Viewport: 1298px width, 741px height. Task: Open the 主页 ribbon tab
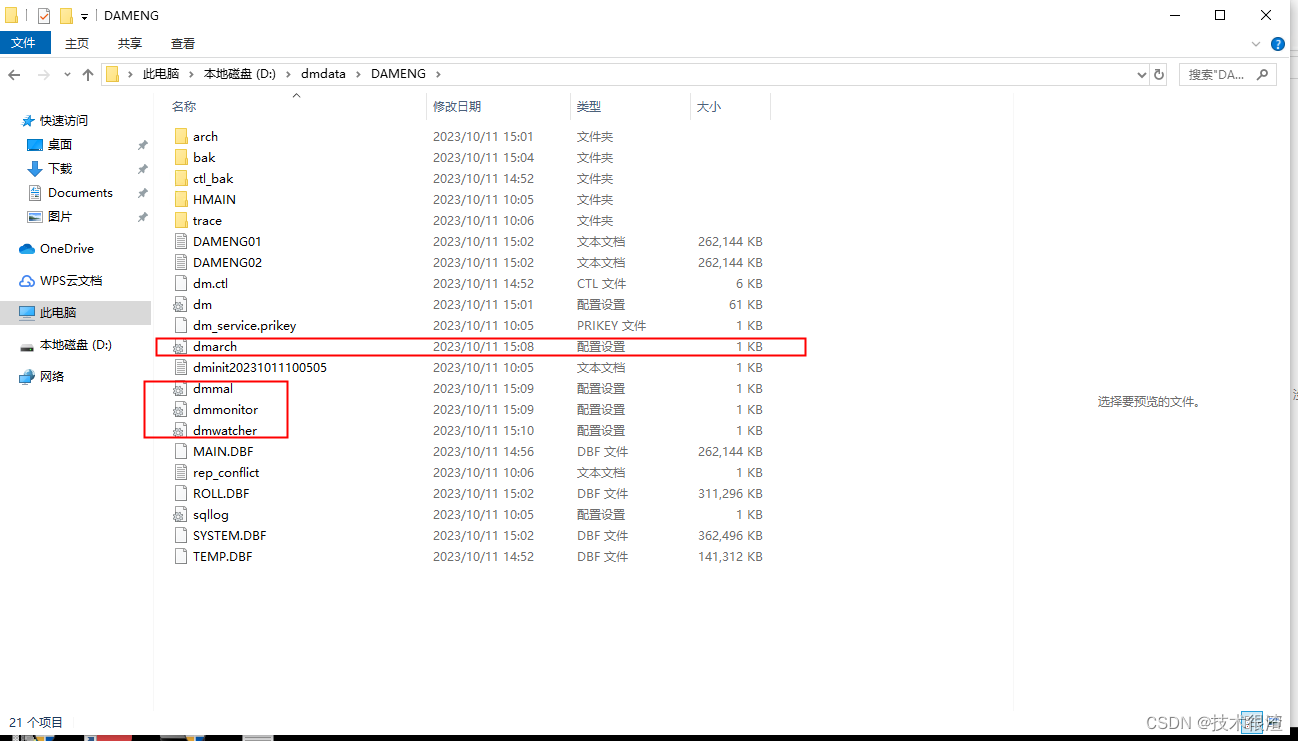[x=77, y=43]
